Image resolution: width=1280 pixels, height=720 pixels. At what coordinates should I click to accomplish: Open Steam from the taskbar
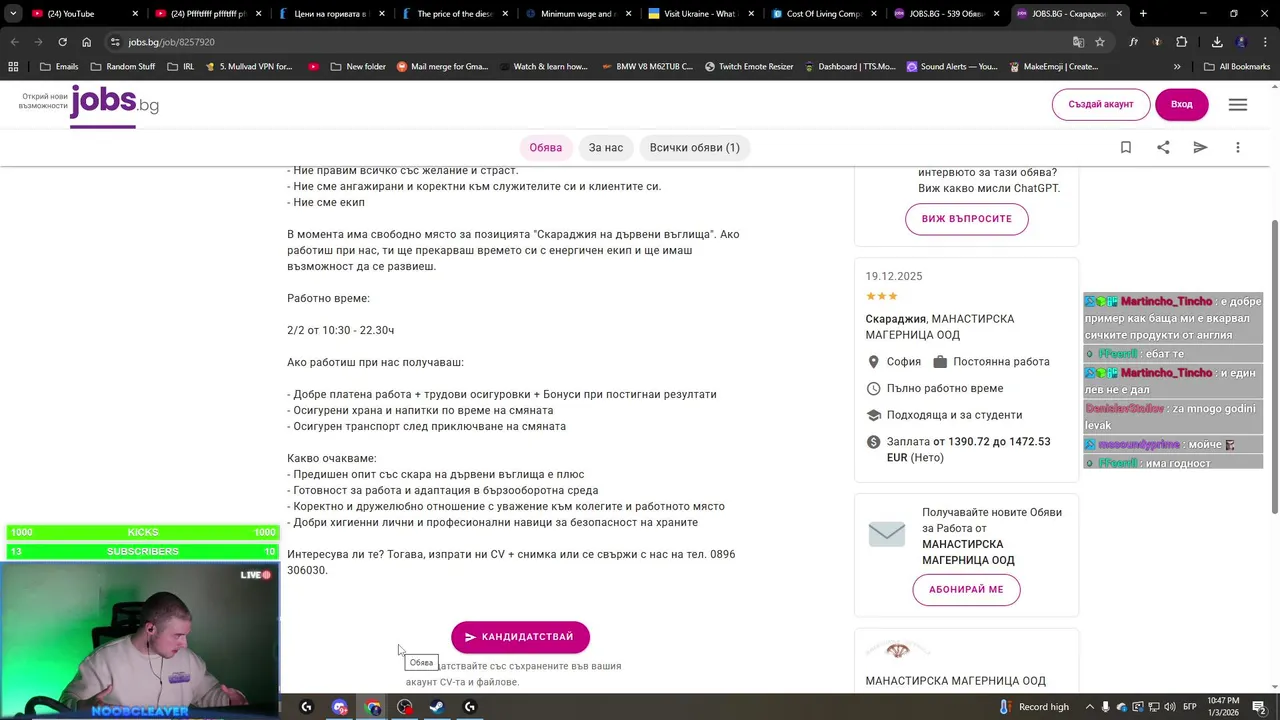click(437, 707)
